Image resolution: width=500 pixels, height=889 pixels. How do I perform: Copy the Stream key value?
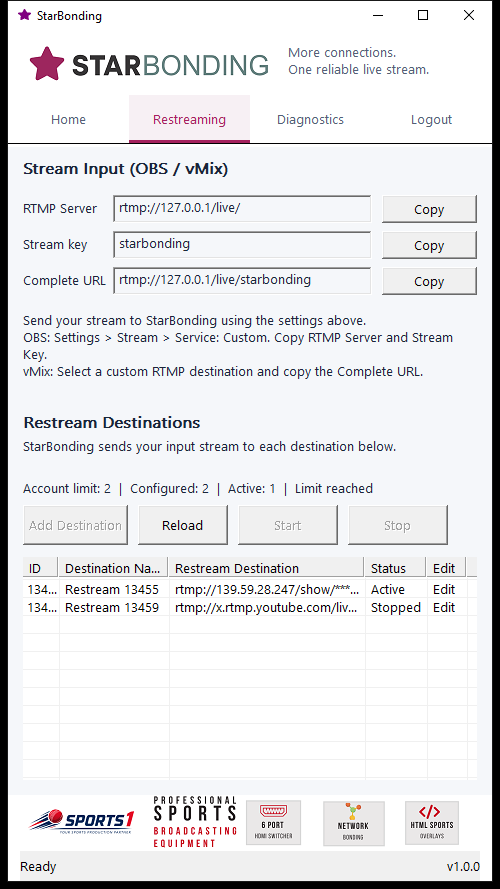click(x=429, y=245)
